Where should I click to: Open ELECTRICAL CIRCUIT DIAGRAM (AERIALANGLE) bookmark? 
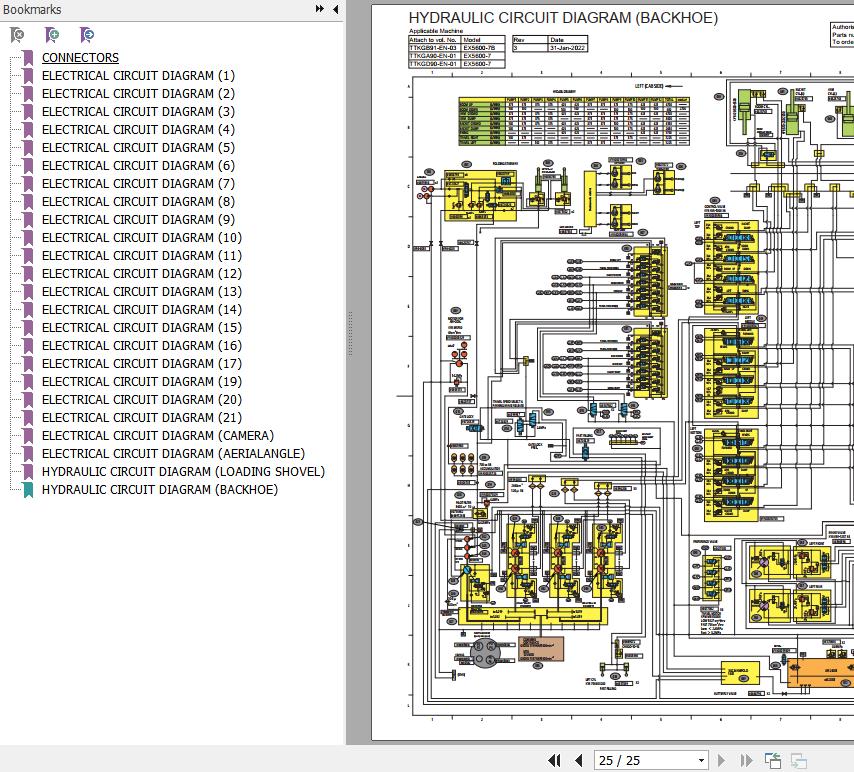pyautogui.click(x=173, y=453)
